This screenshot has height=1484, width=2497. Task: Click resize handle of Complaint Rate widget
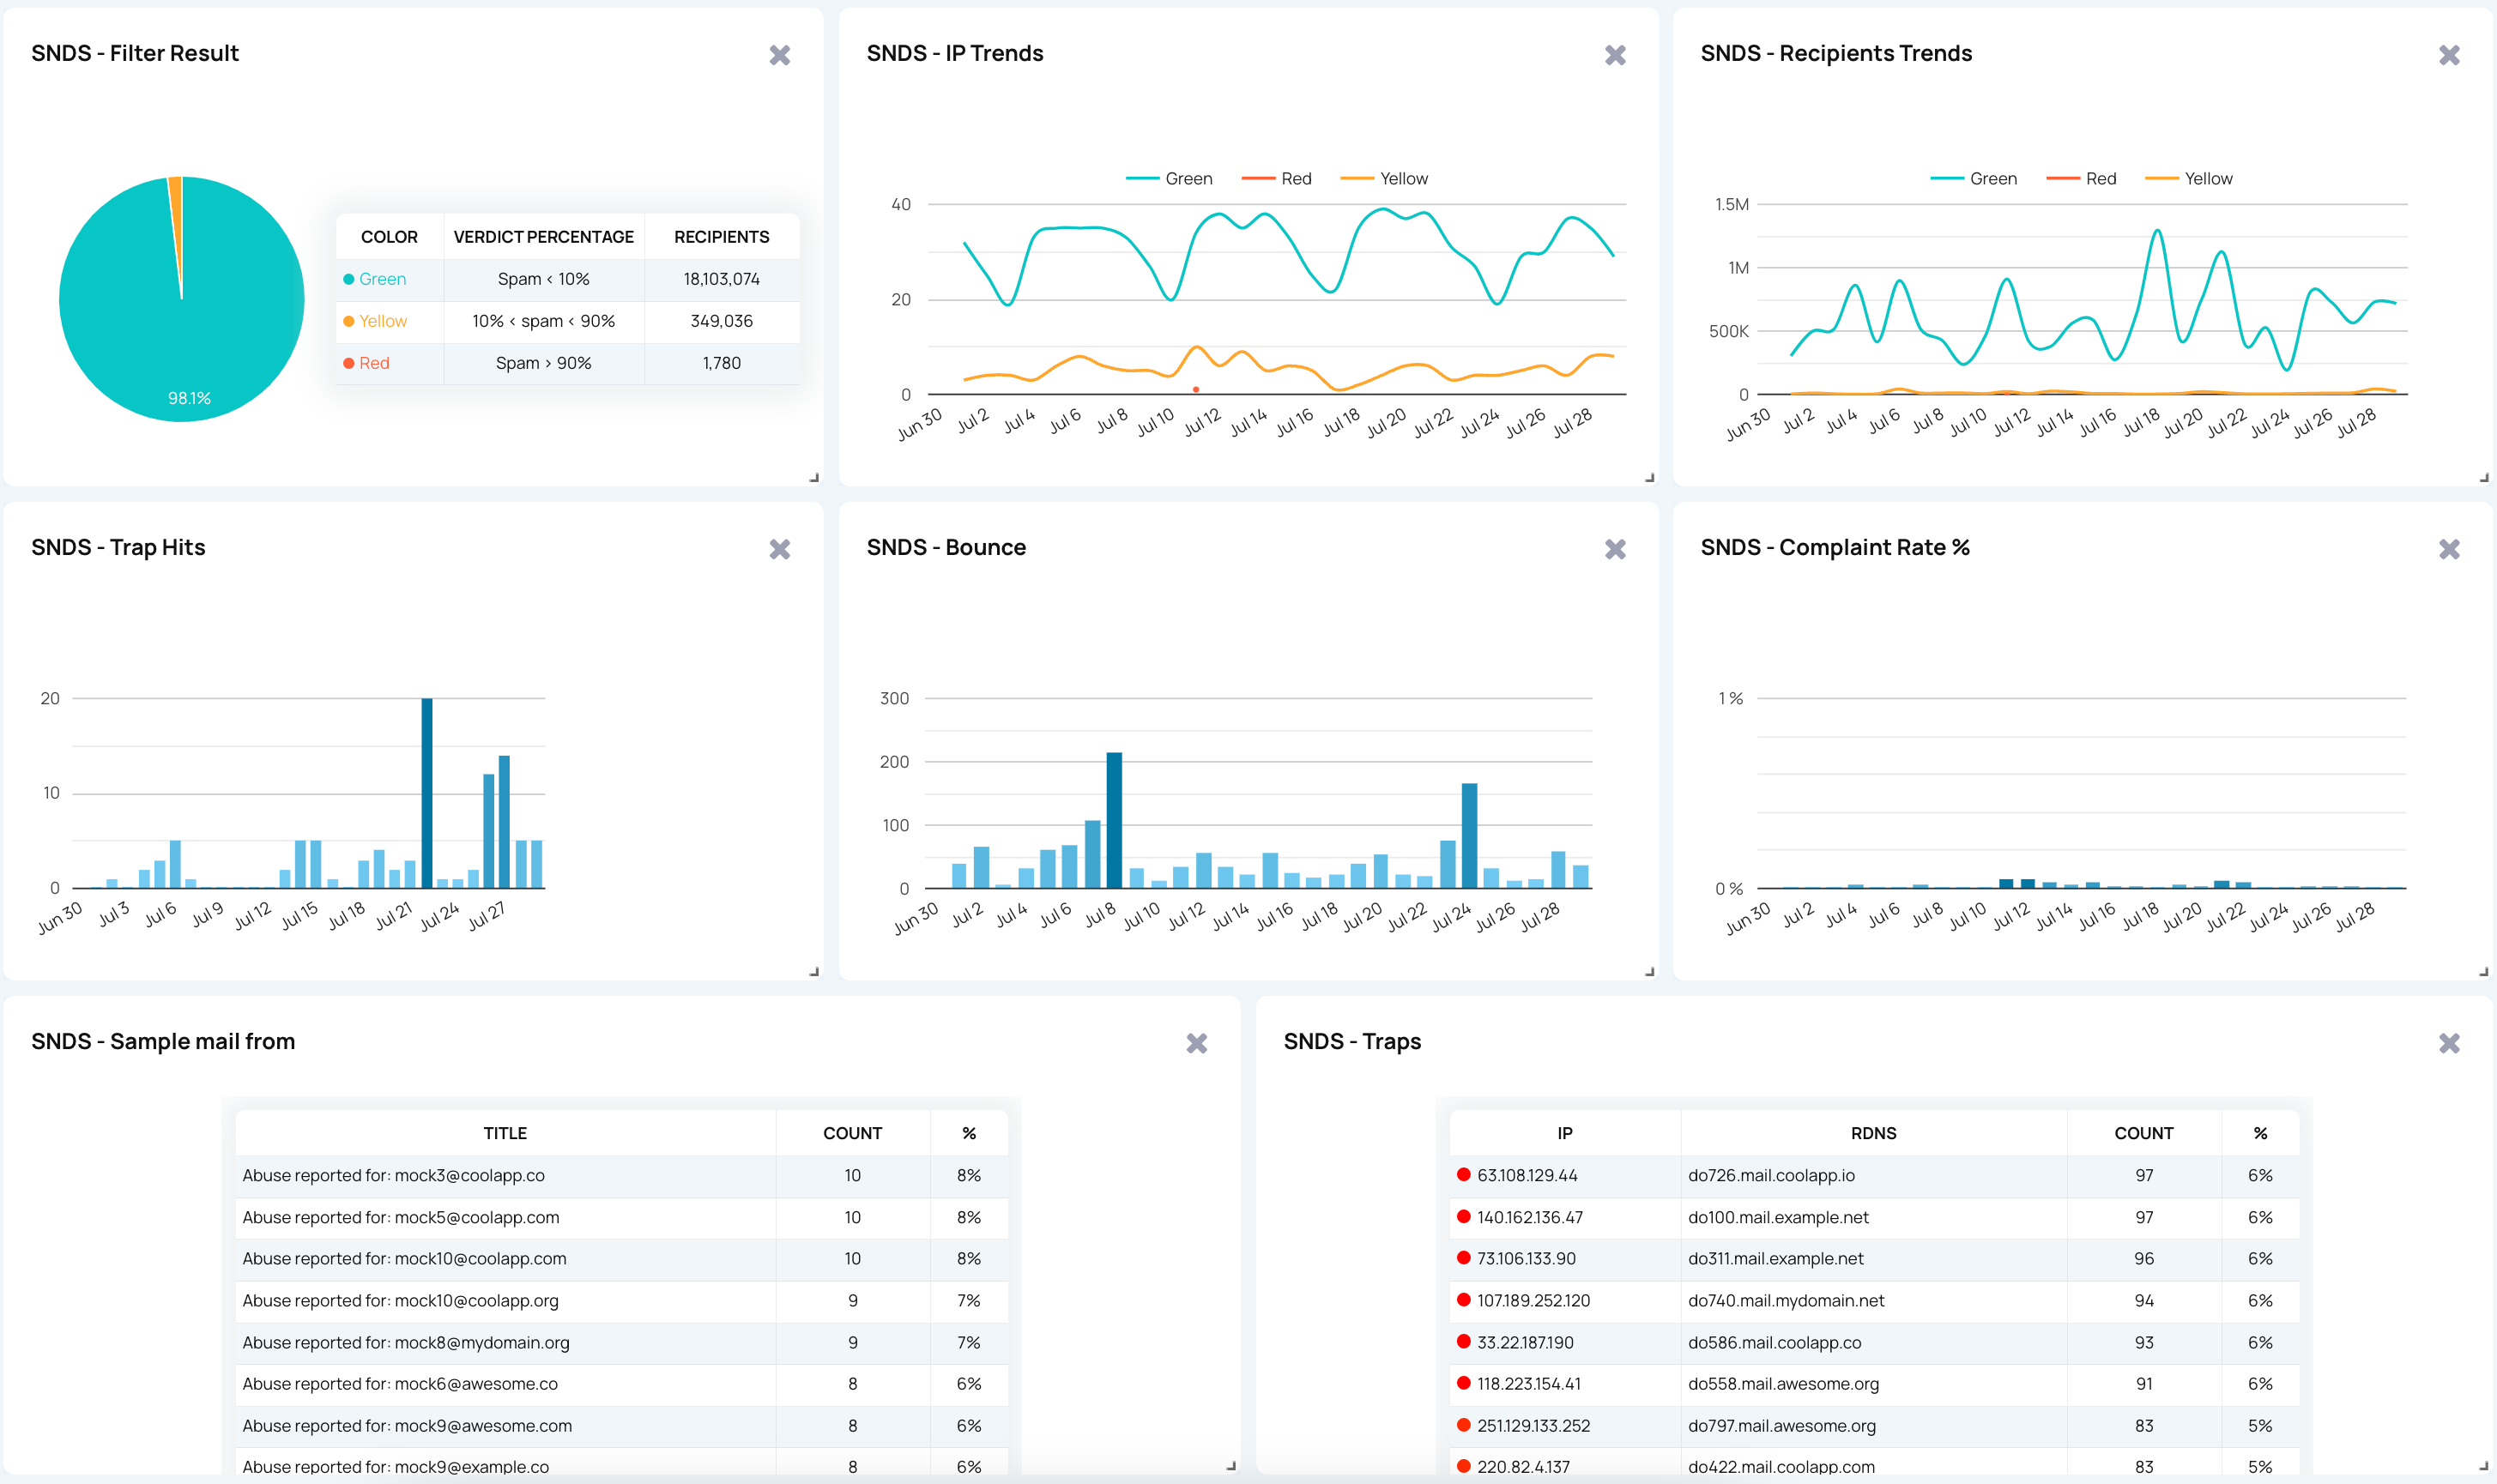coord(2484,971)
